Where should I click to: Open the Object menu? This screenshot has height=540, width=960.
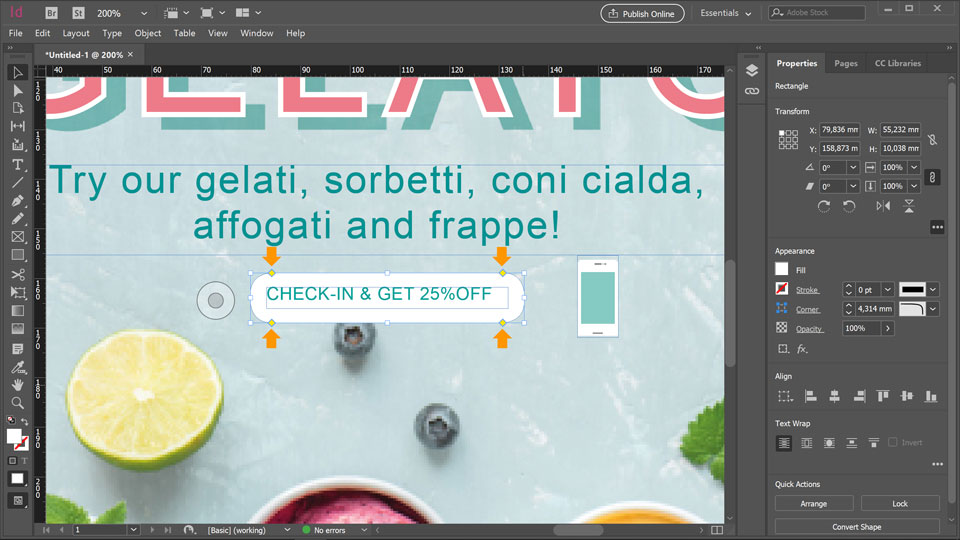pos(148,33)
